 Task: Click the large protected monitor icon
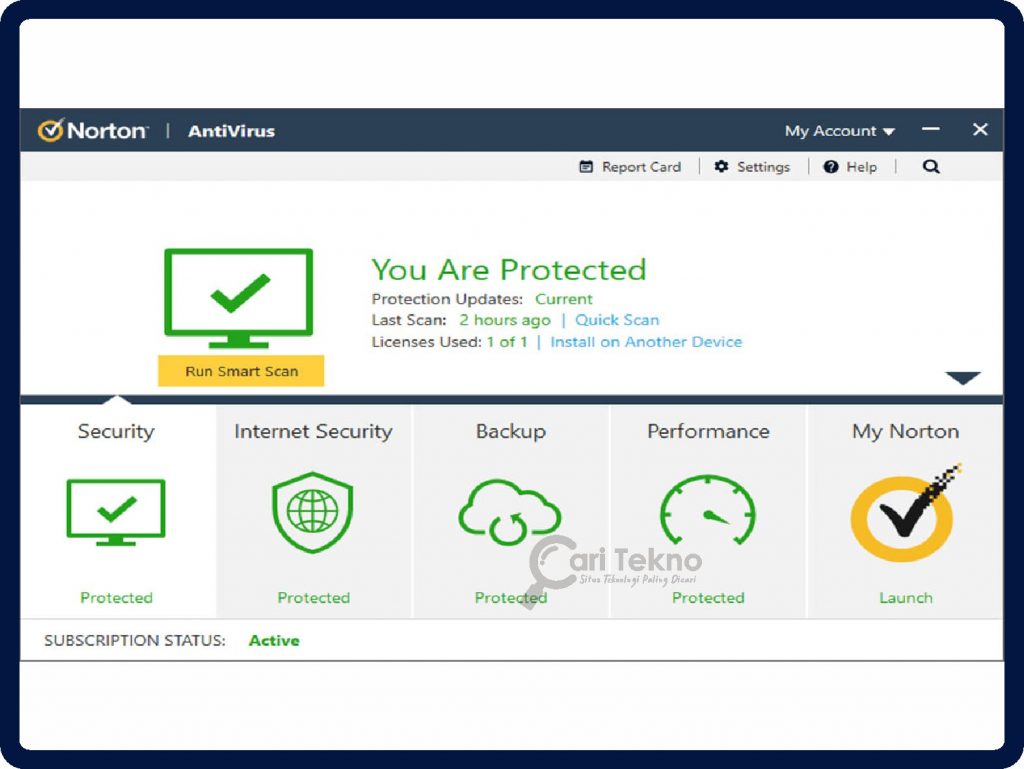click(x=238, y=298)
